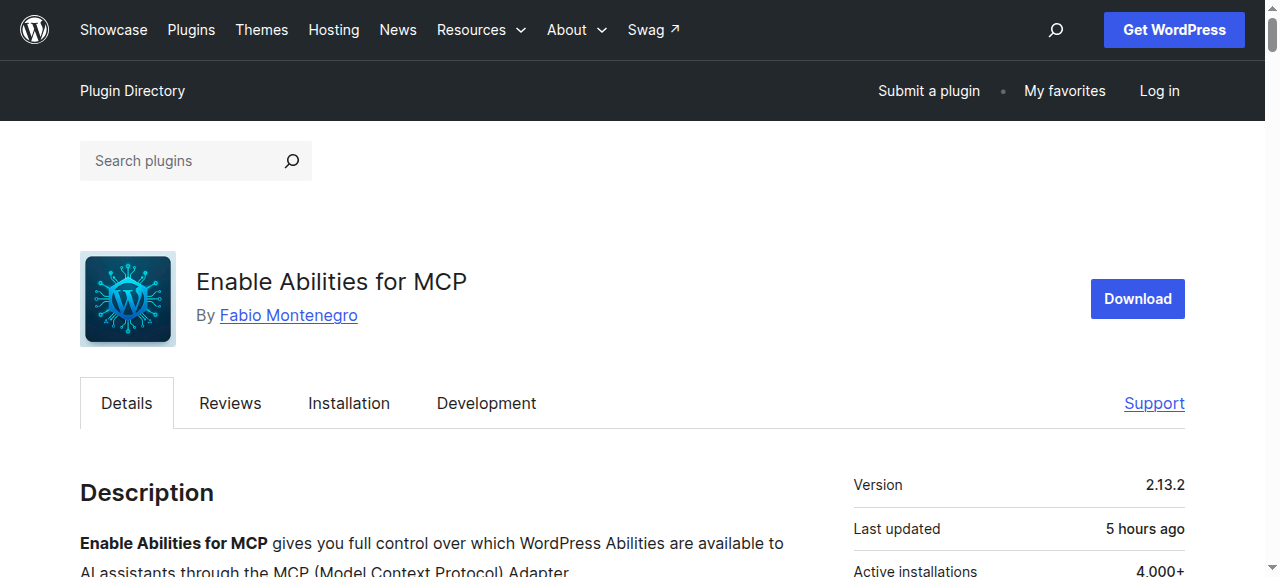Expand the About menu
Image resolution: width=1280 pixels, height=577 pixels.
point(577,30)
